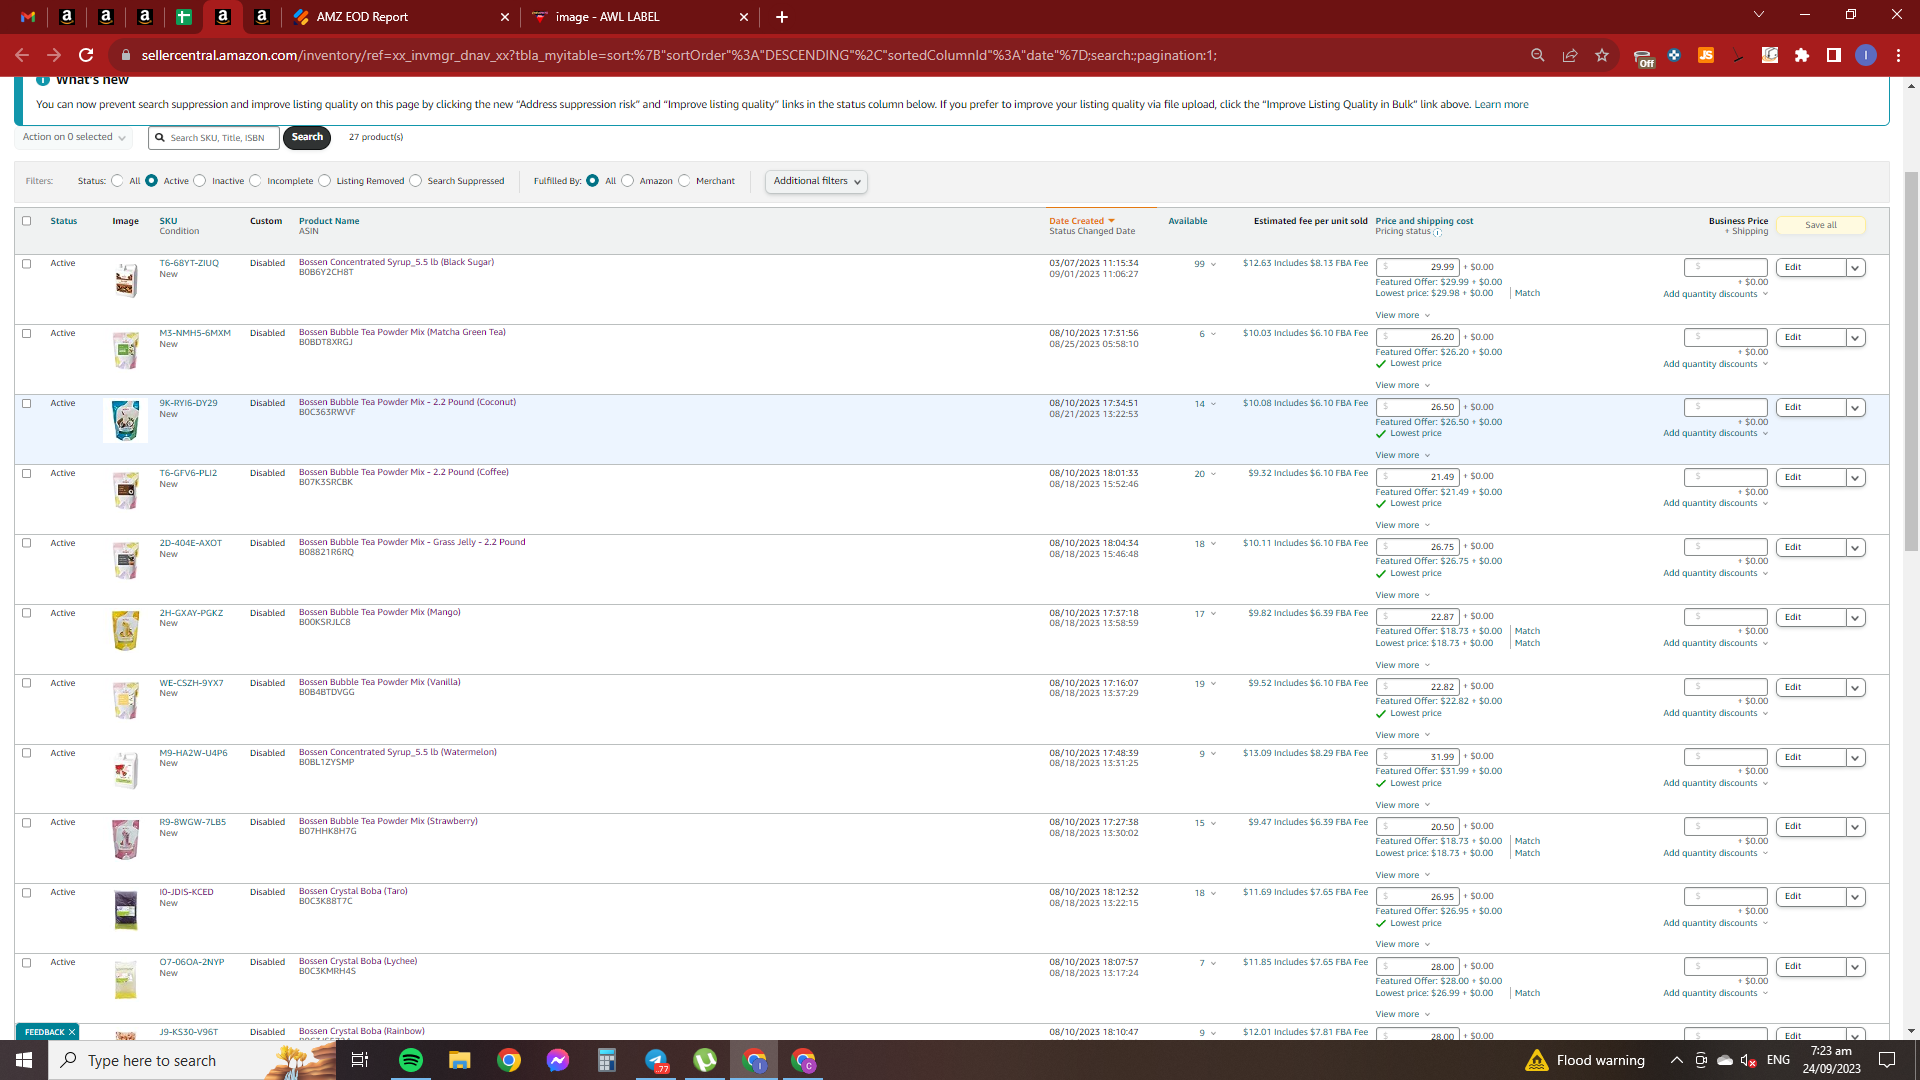This screenshot has width=1920, height=1080.
Task: Open the Additional filters dropdown
Action: (816, 181)
